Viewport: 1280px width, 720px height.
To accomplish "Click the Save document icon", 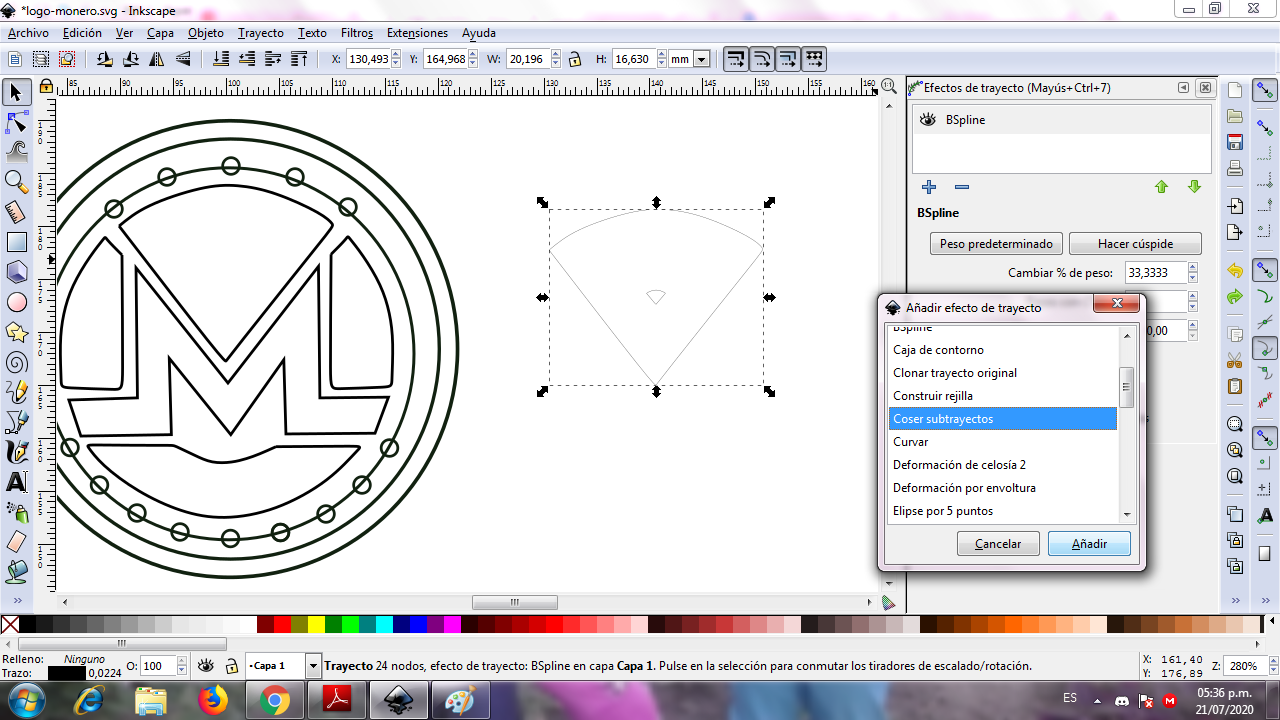I will (1235, 141).
